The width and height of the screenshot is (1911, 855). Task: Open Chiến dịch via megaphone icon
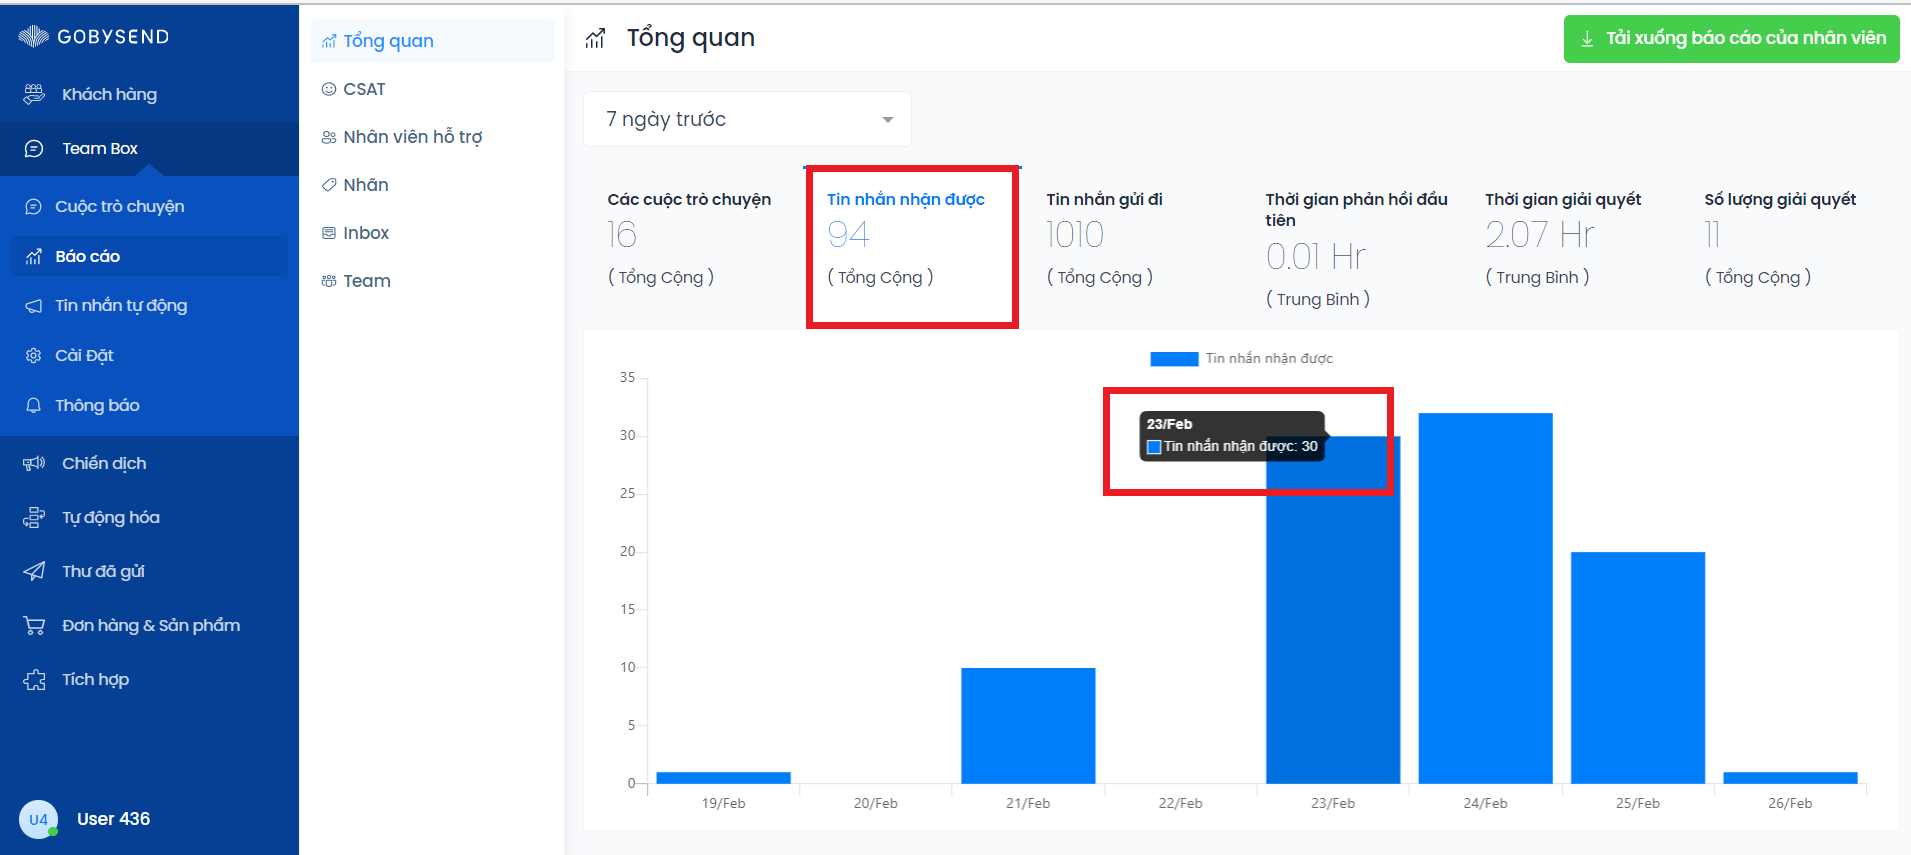(34, 463)
